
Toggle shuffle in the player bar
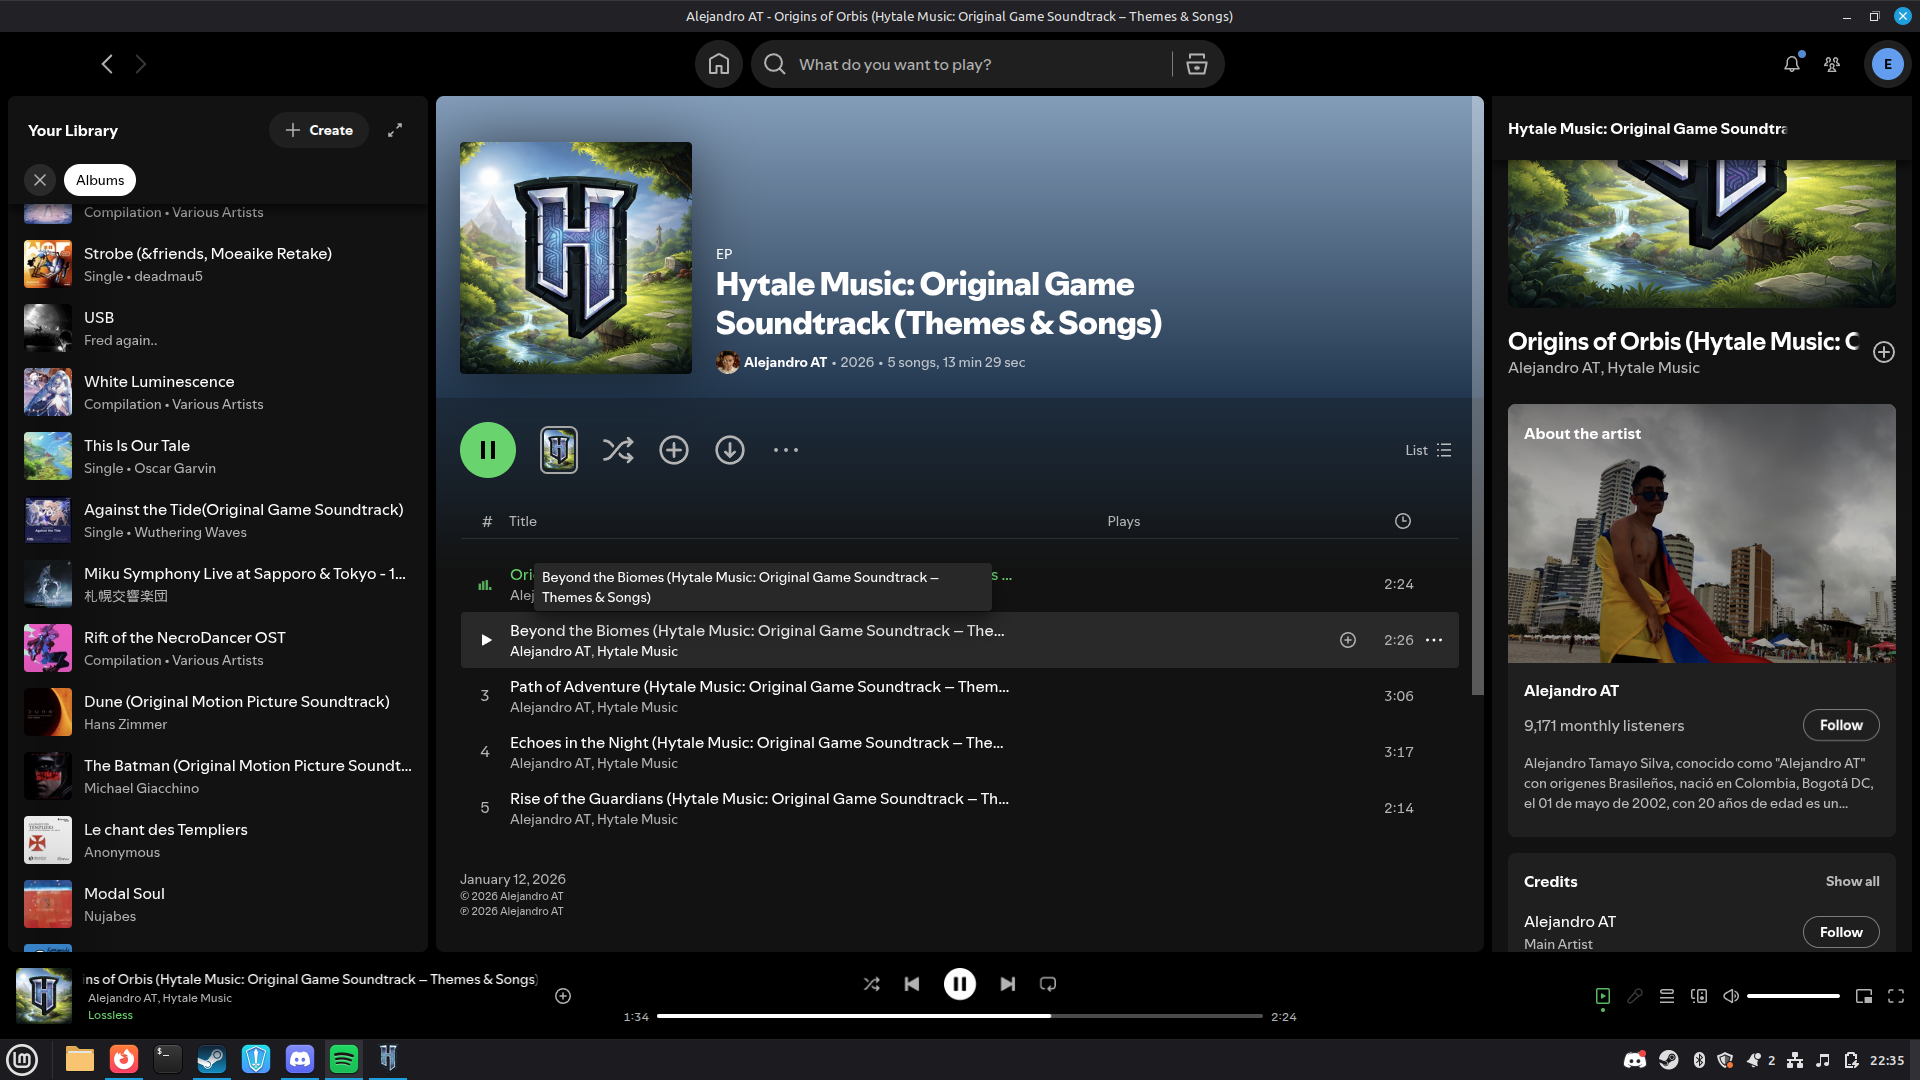point(871,984)
